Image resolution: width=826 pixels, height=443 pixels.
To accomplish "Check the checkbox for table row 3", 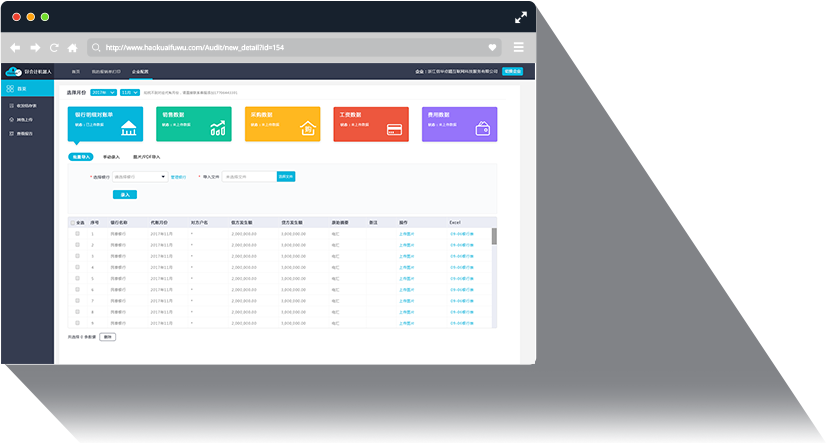I will tap(77, 256).
